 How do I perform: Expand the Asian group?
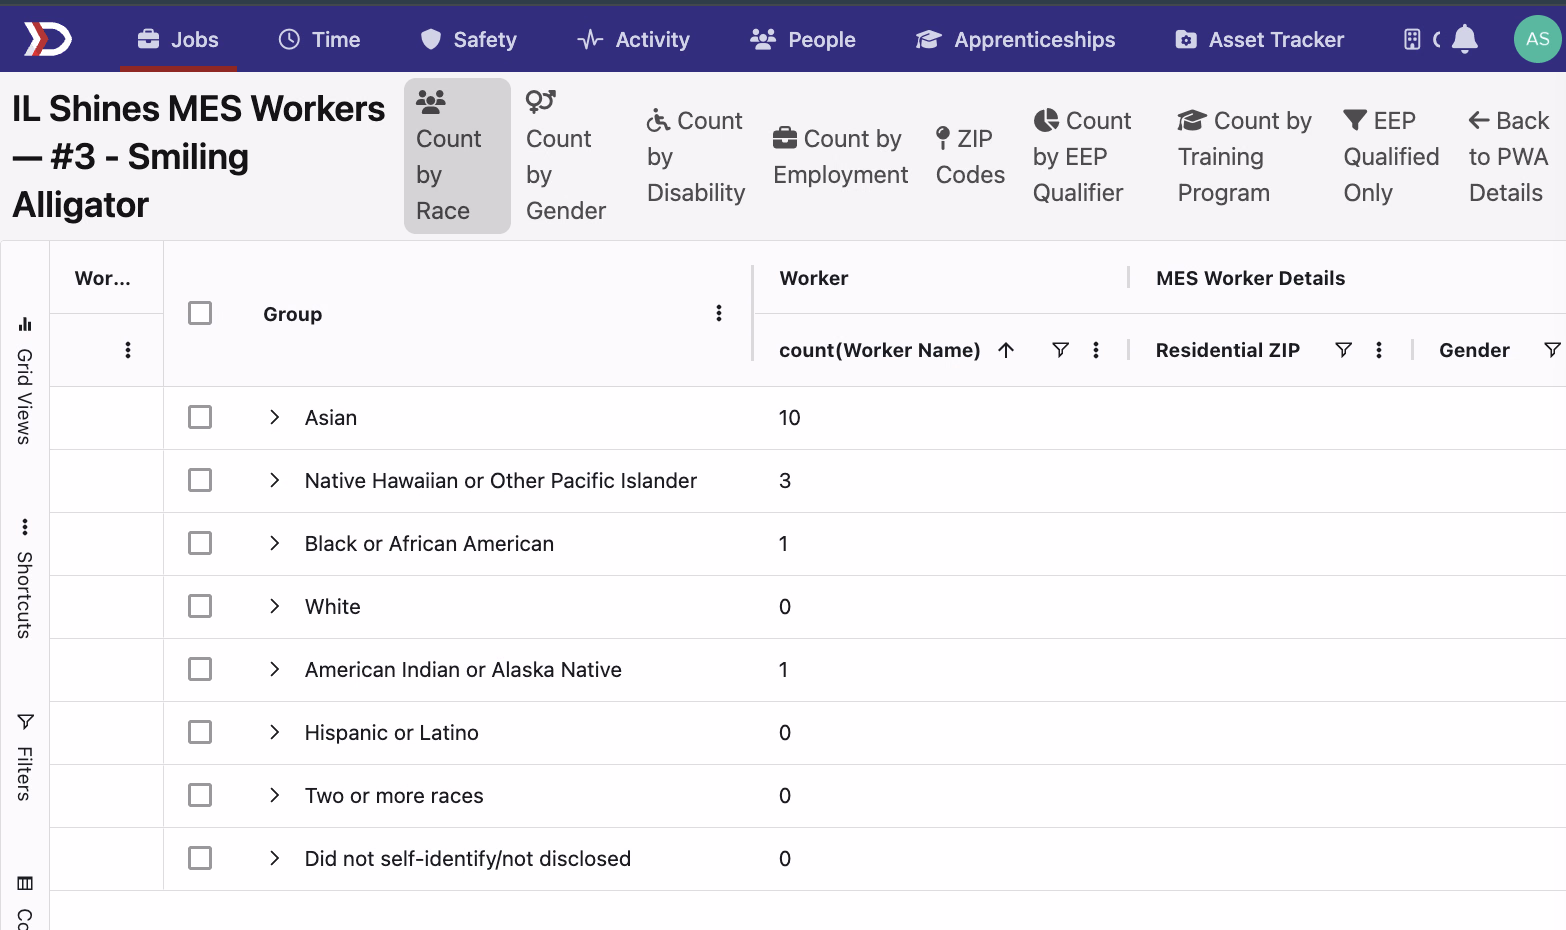[x=274, y=417]
